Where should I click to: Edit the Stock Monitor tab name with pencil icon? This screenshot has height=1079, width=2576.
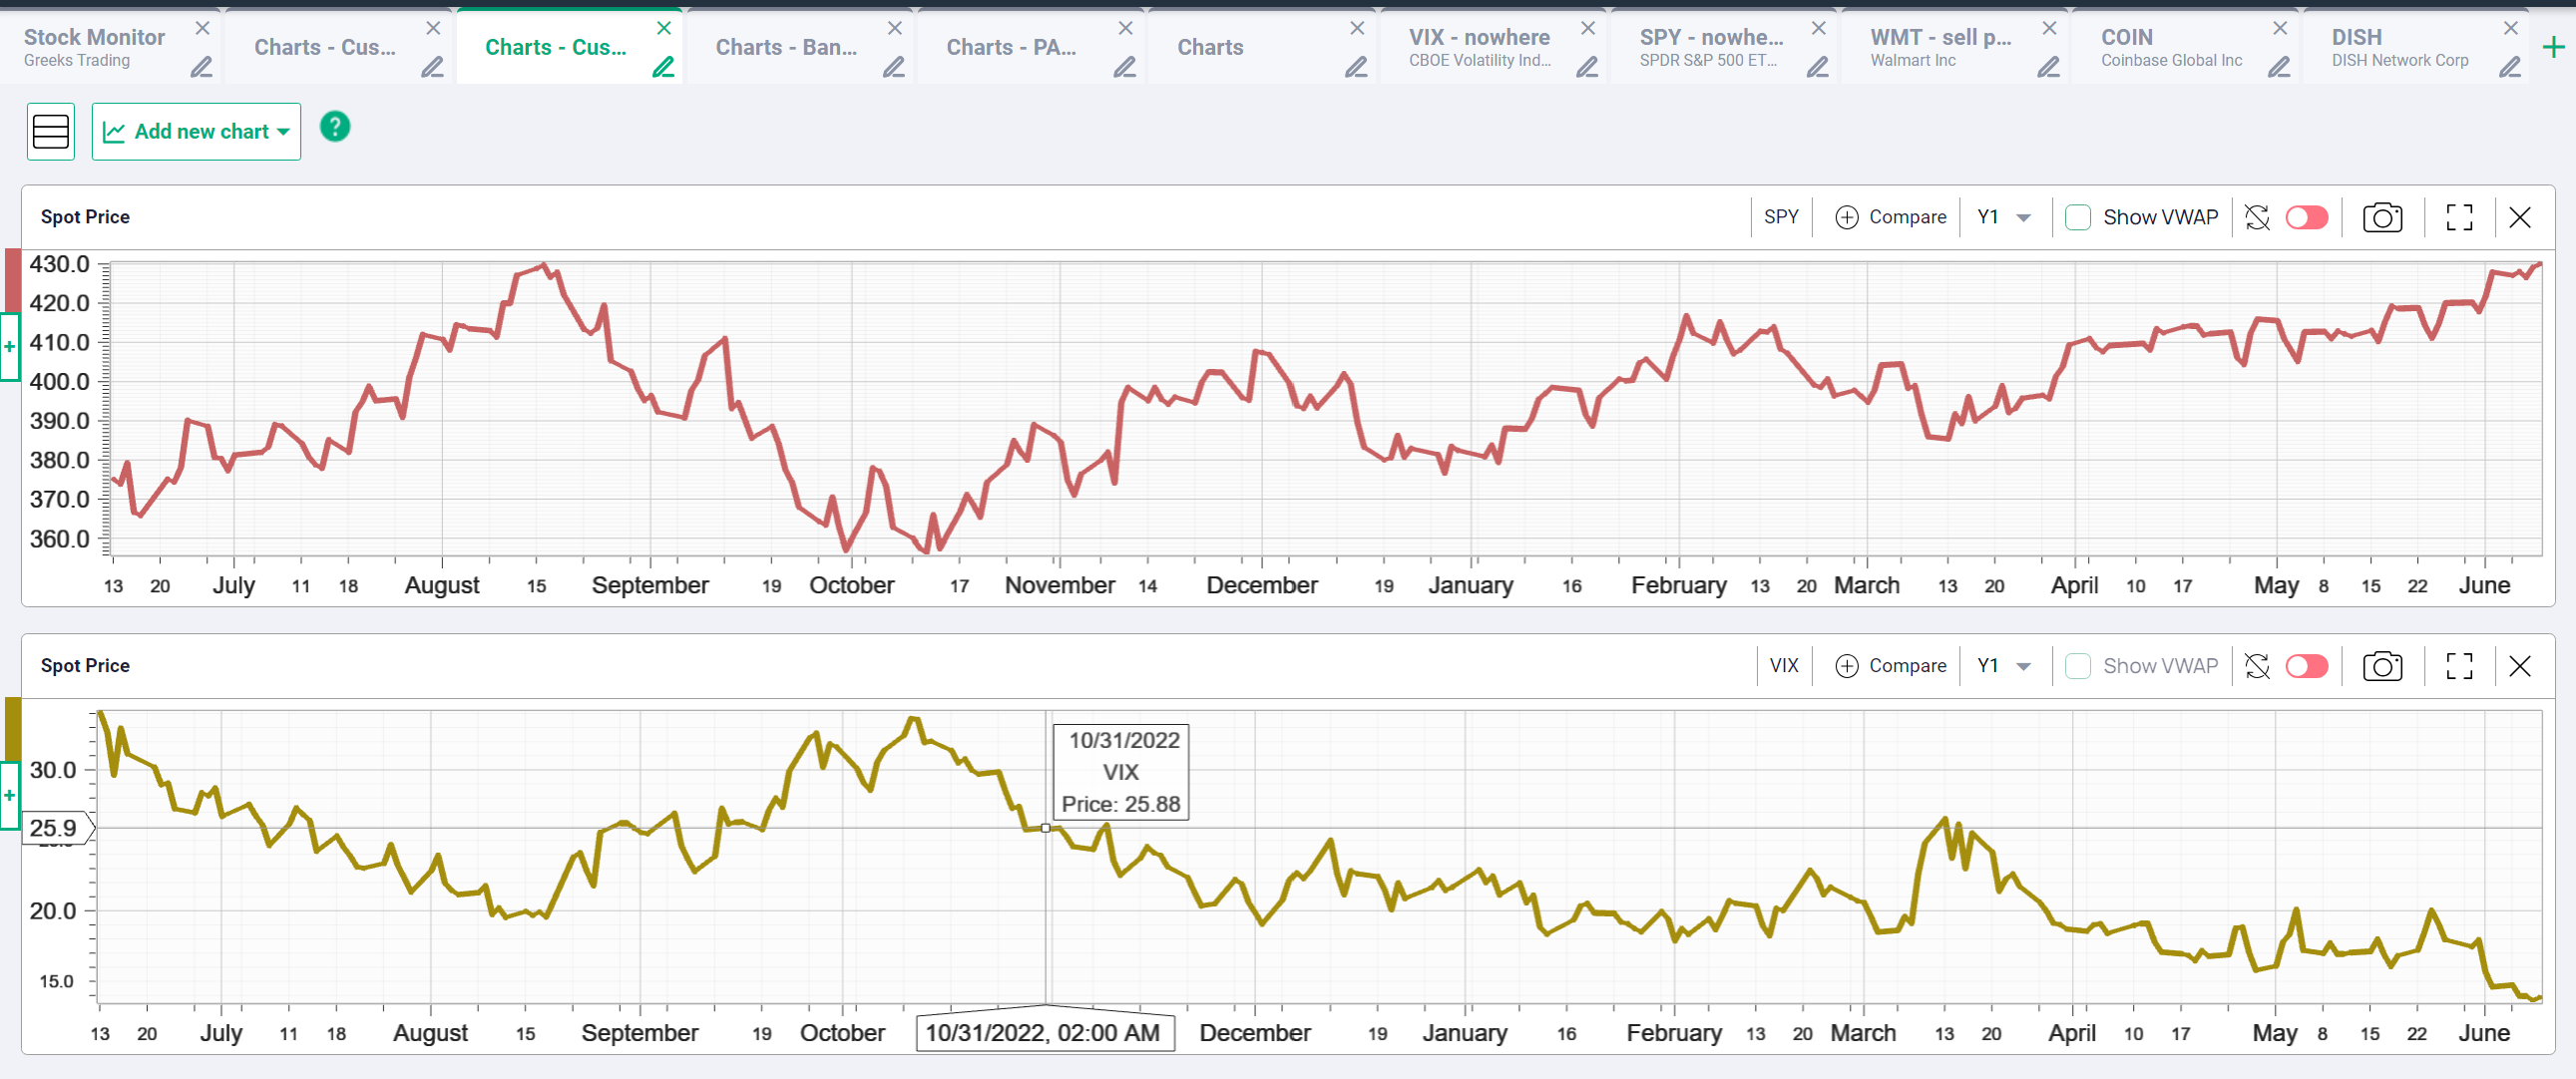pyautogui.click(x=201, y=67)
